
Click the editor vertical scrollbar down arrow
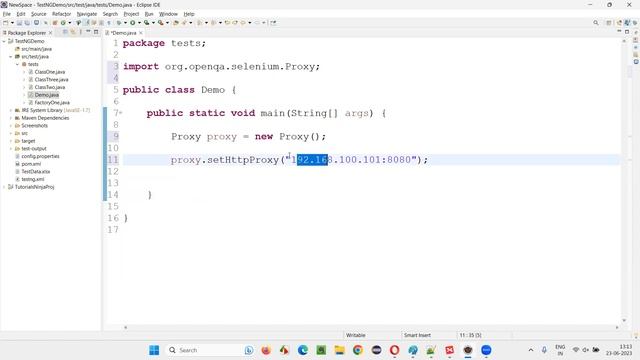624,320
